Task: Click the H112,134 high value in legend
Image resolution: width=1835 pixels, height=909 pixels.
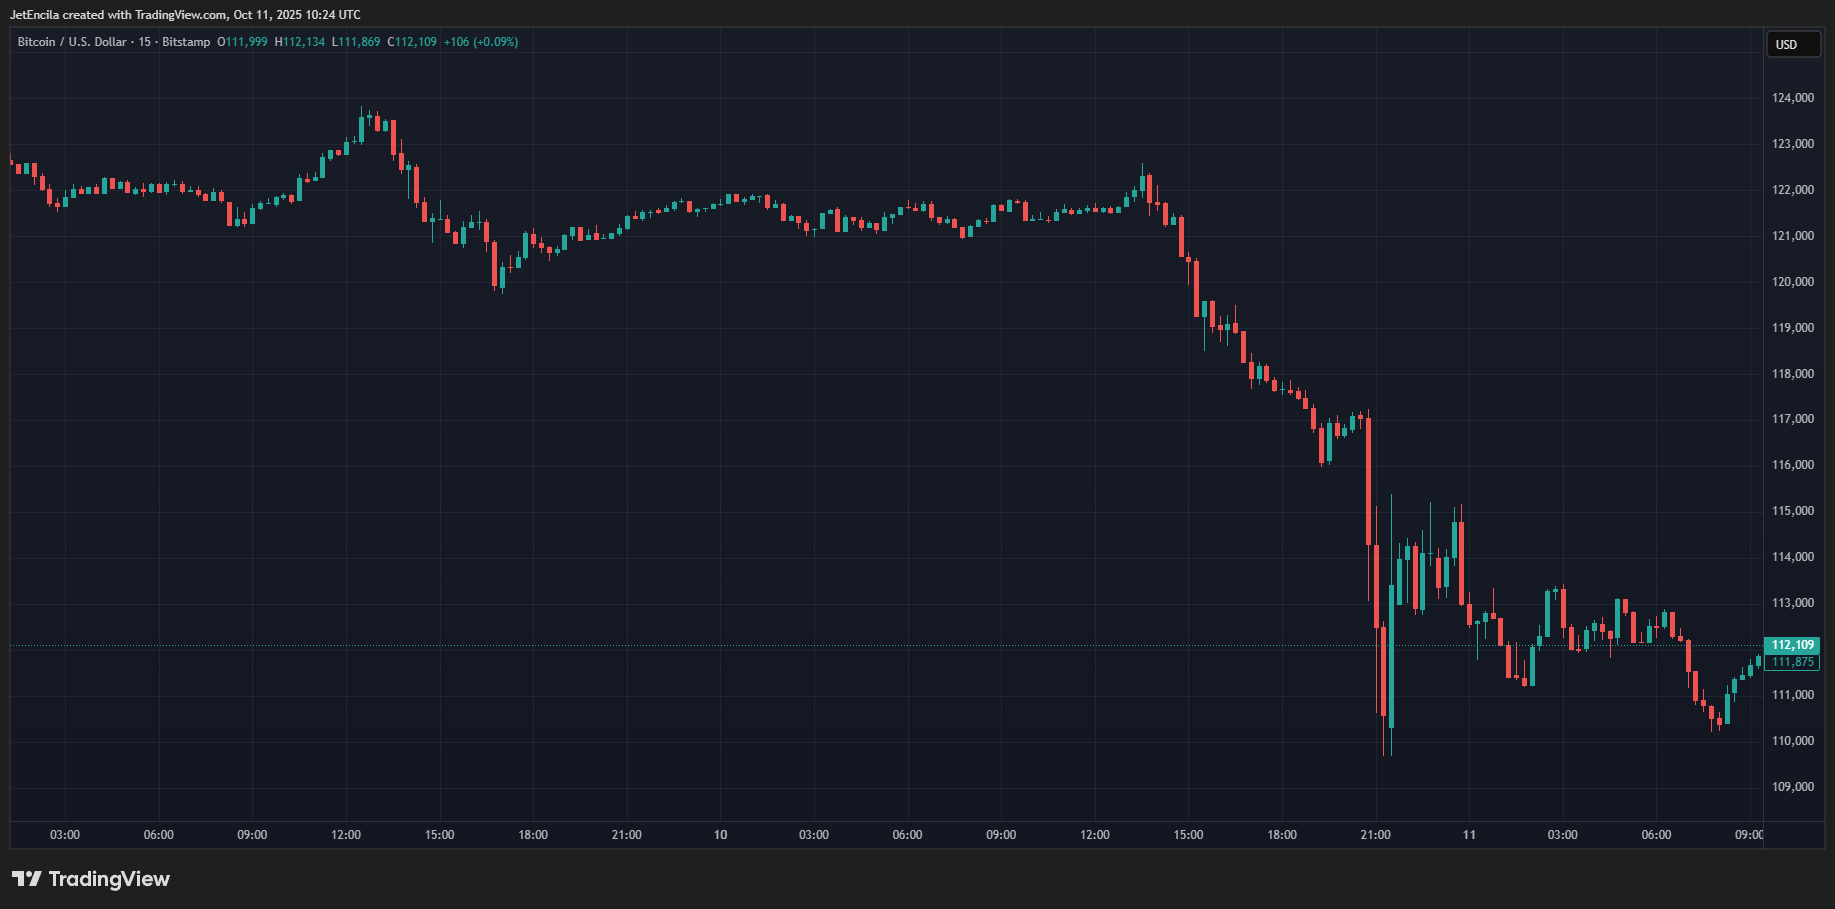Action: [300, 42]
